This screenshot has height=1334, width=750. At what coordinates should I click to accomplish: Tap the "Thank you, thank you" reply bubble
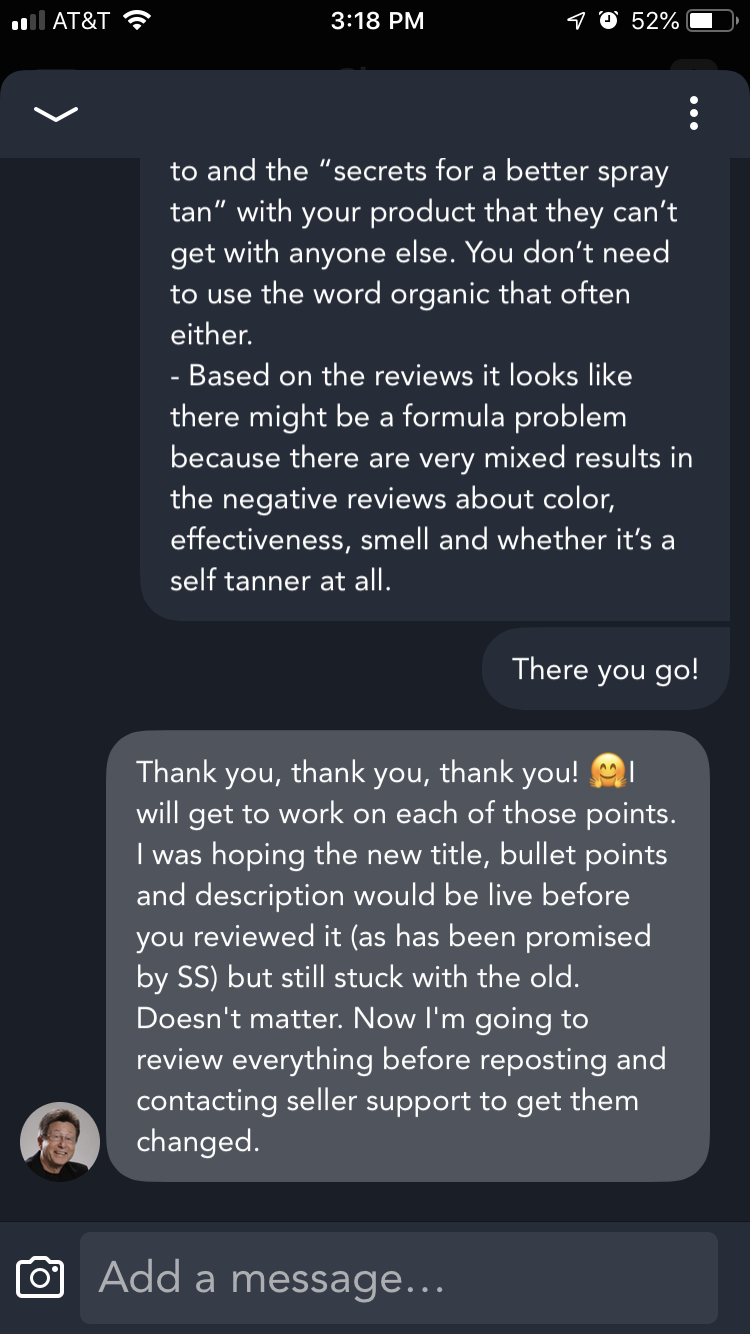(x=407, y=955)
